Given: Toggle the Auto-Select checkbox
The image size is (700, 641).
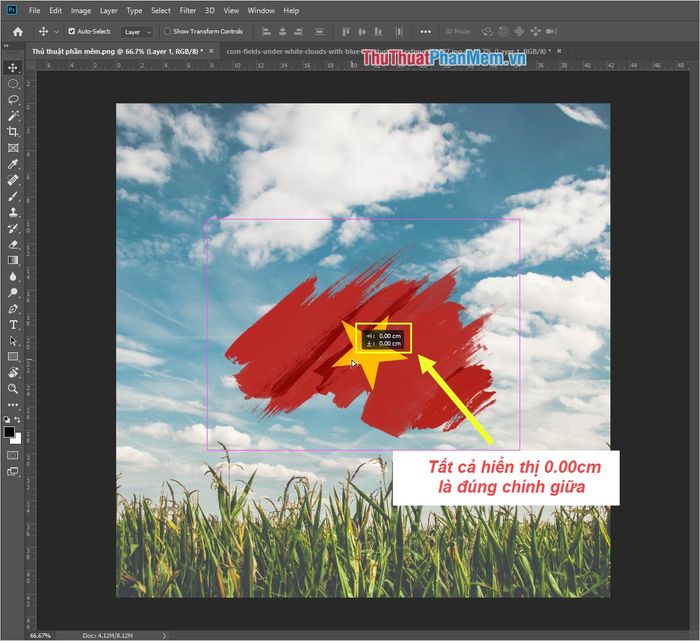Looking at the screenshot, I should (71, 31).
